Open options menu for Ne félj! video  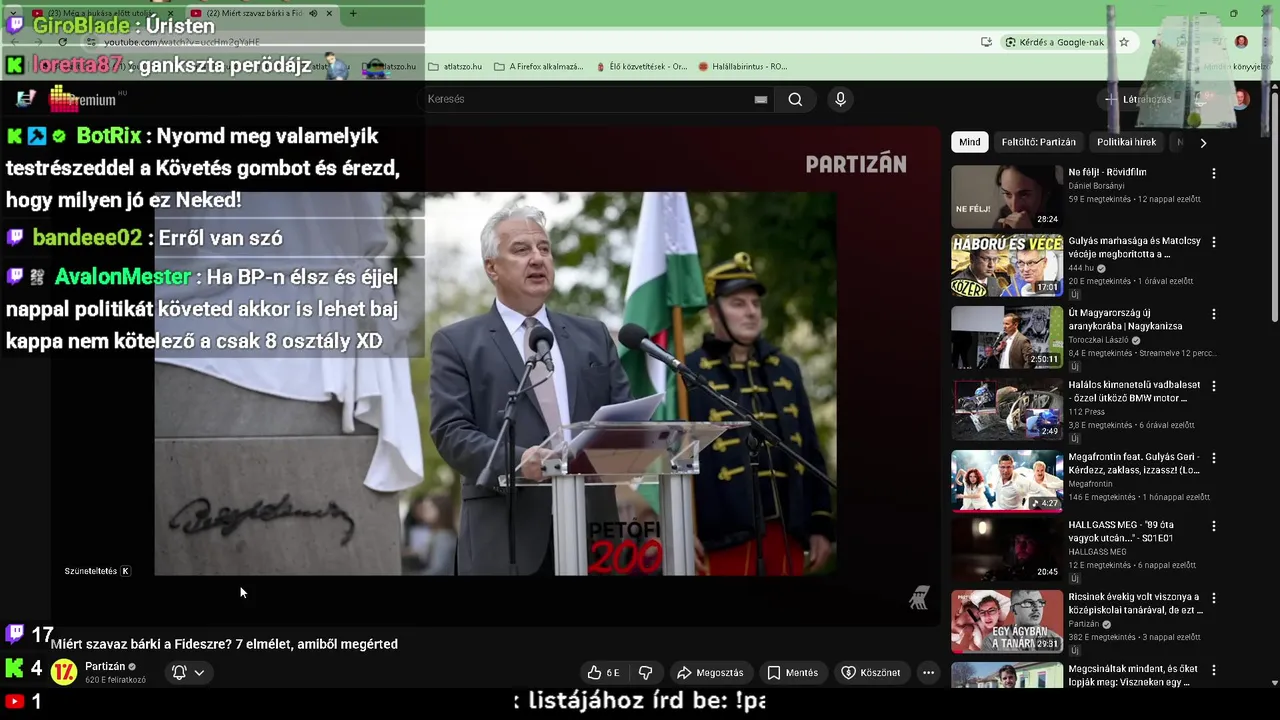1214,173
